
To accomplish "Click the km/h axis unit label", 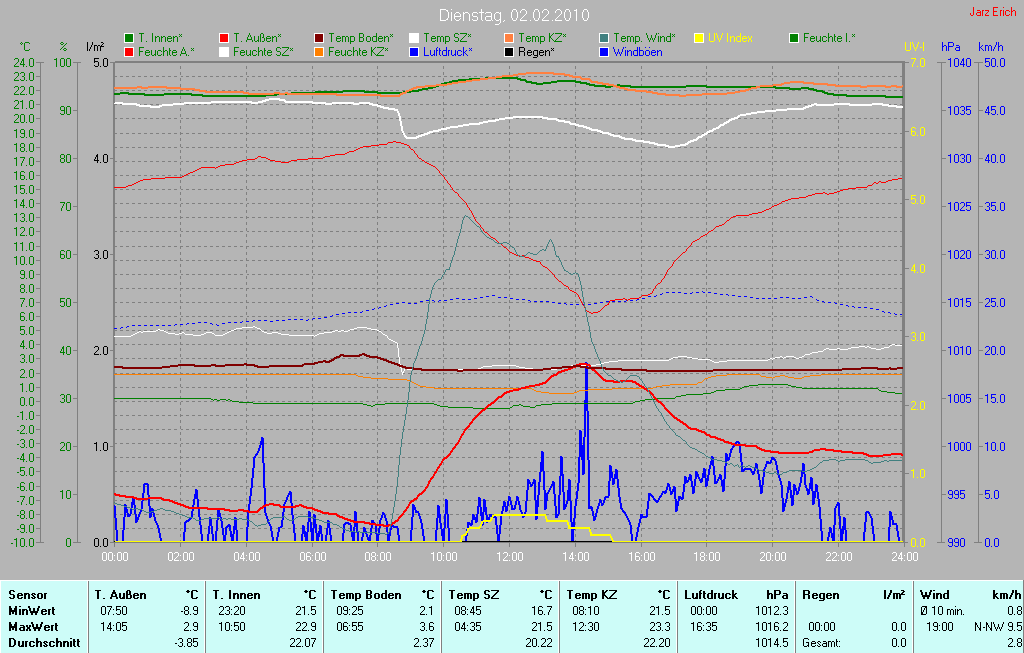I will click(990, 47).
